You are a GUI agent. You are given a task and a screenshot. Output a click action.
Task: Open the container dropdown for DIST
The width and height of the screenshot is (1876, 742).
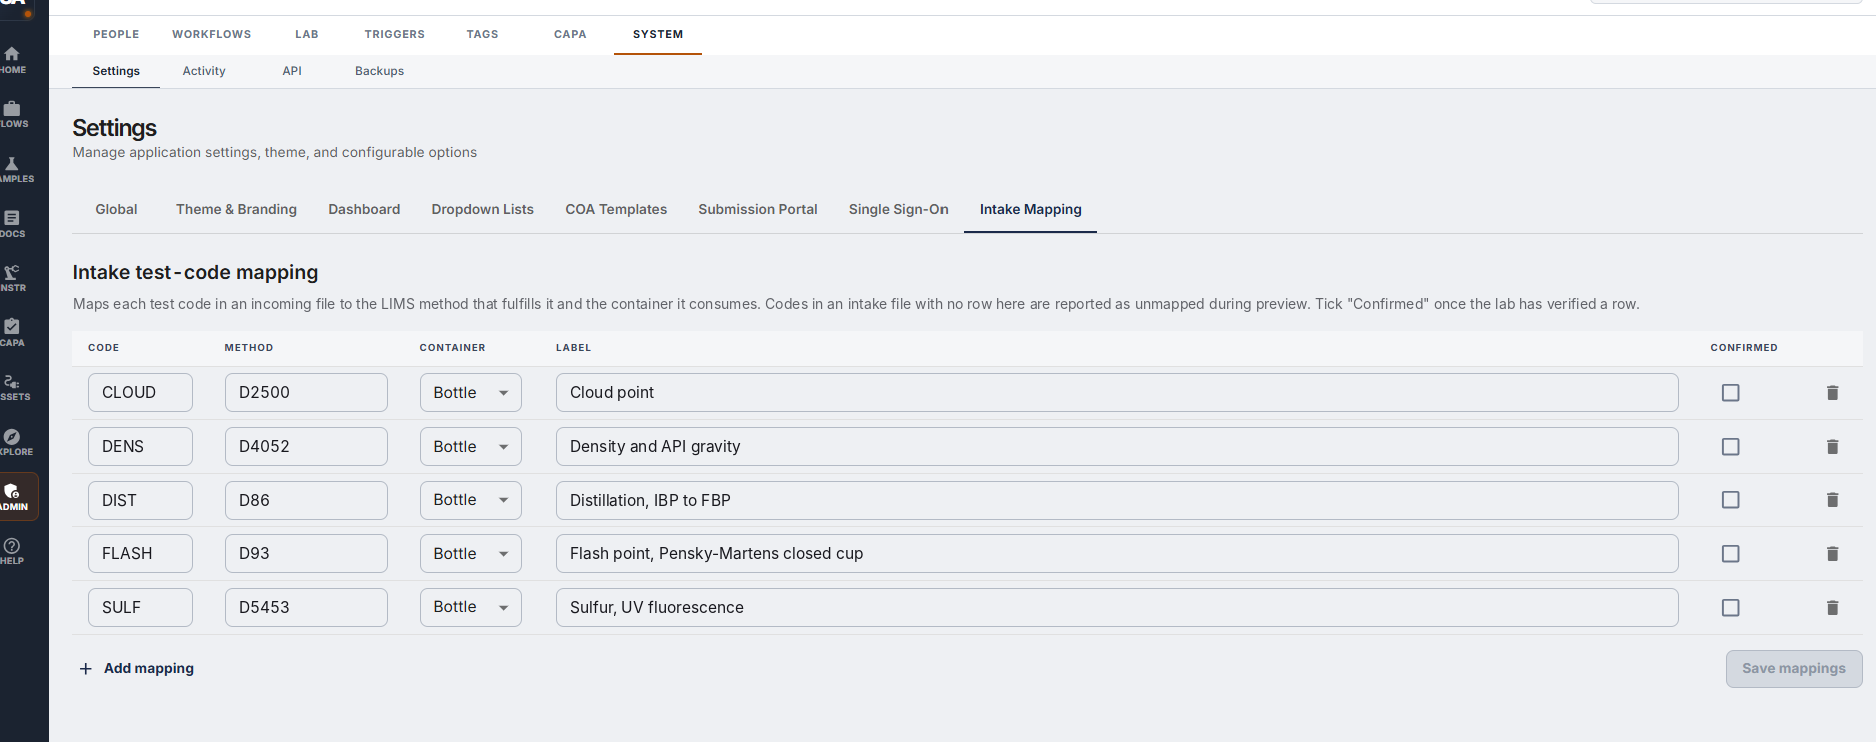point(470,500)
